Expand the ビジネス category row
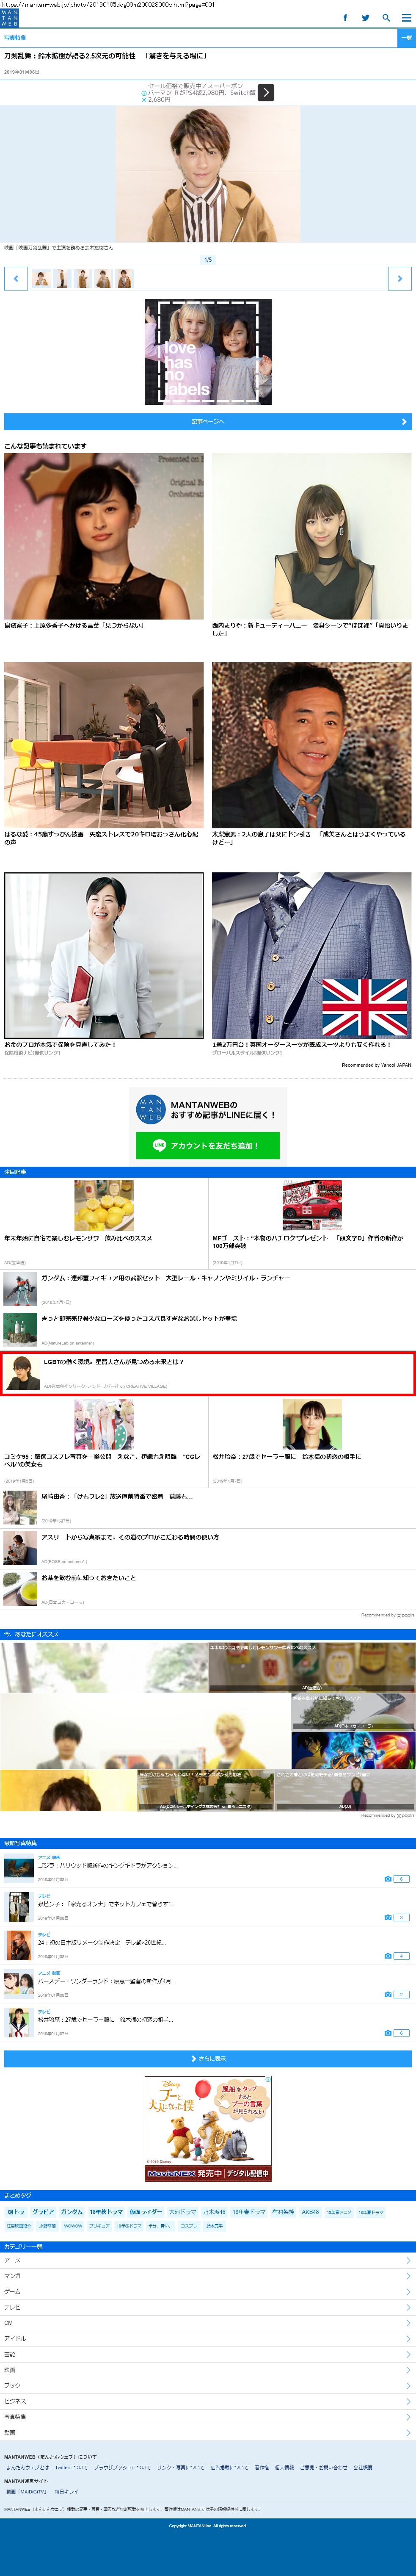Image resolution: width=416 pixels, height=2576 pixels. pyautogui.click(x=208, y=2401)
